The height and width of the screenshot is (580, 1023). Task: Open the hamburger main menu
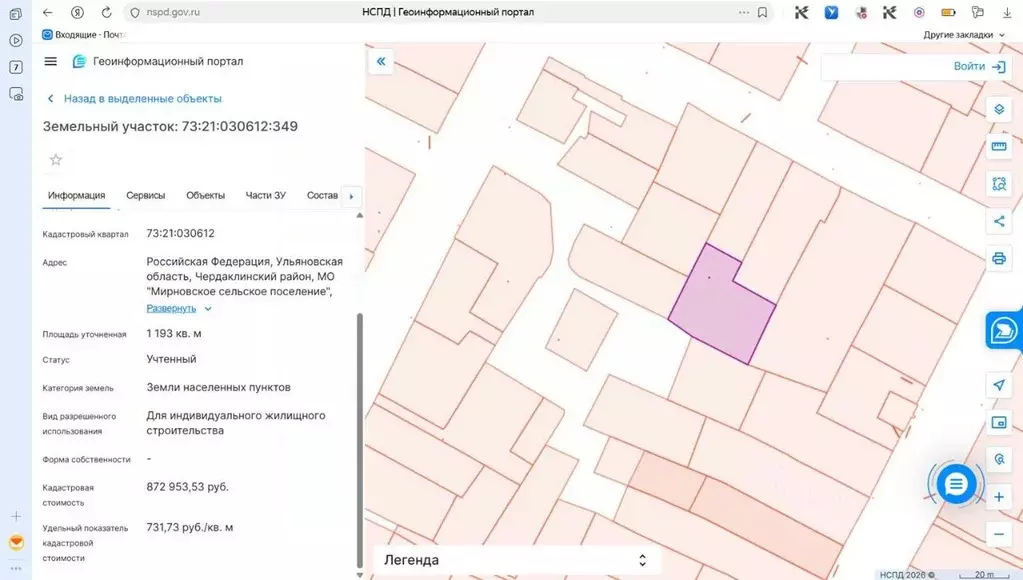point(51,62)
